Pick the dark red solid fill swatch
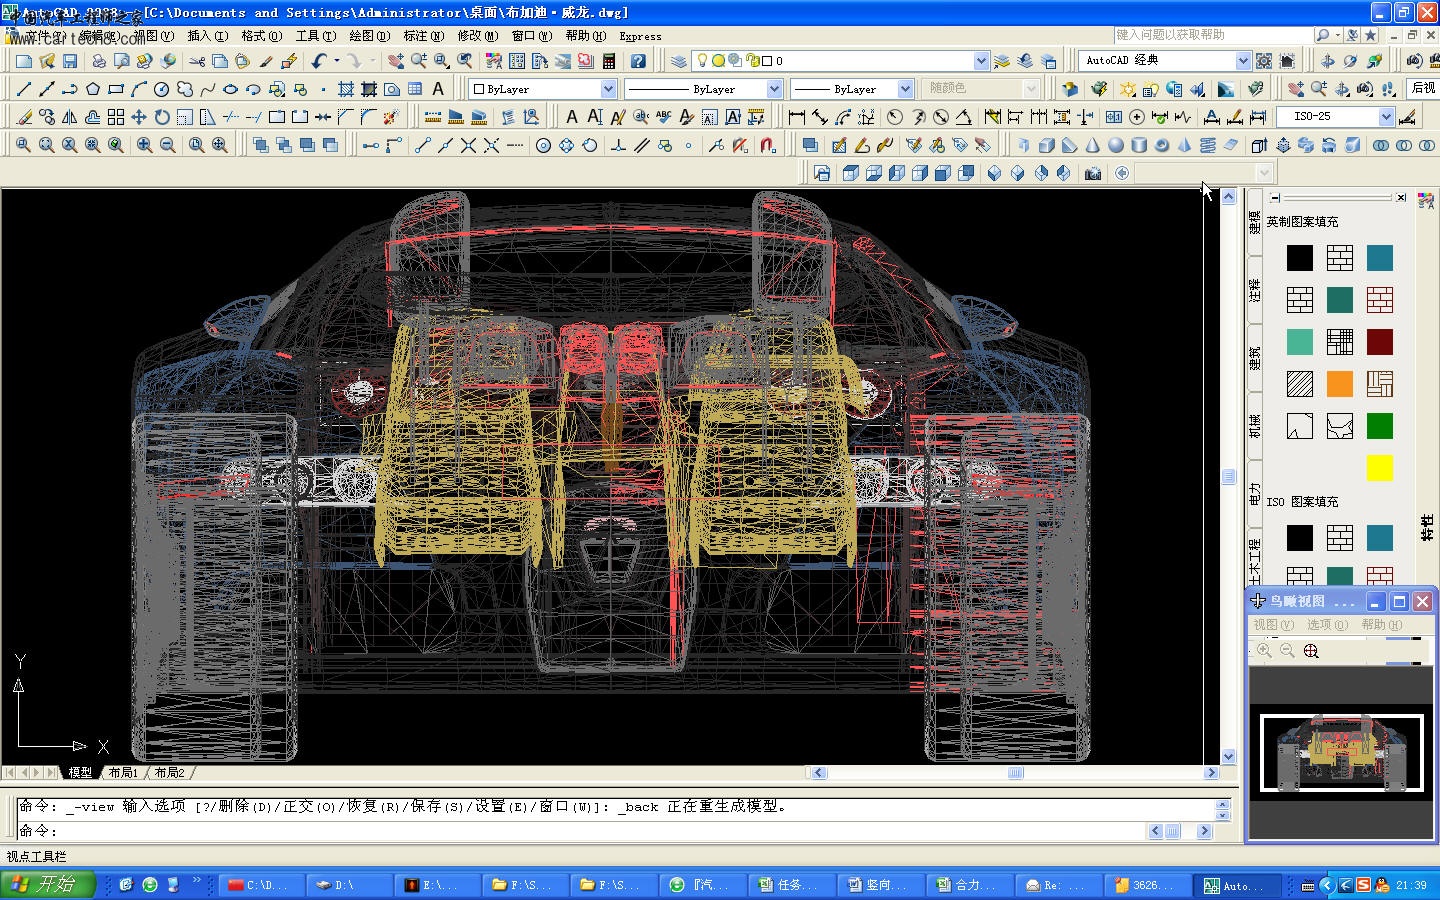 tap(1380, 342)
